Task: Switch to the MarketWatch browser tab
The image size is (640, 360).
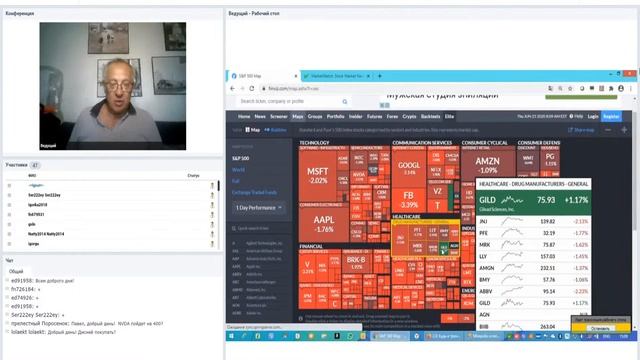Action: 337,76
